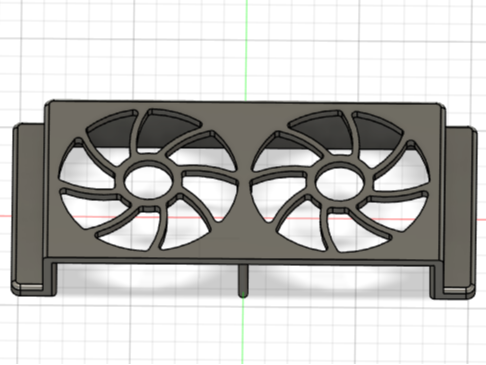Select the small center support rib below plate
This screenshot has height=365, width=486.
(x=243, y=280)
